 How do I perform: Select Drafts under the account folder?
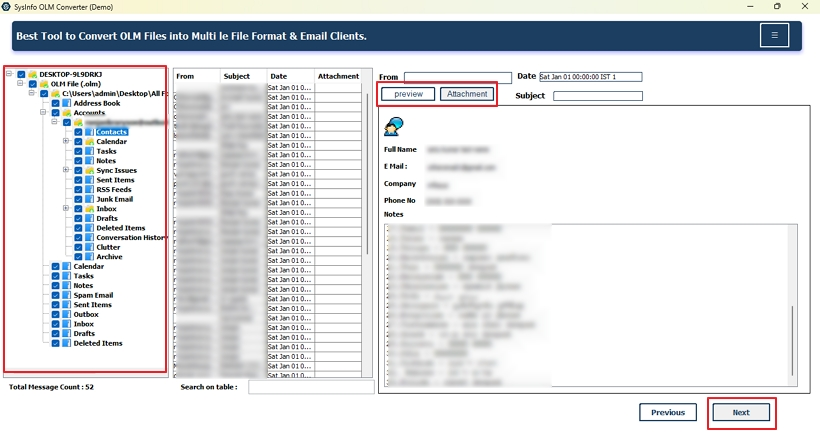[107, 218]
